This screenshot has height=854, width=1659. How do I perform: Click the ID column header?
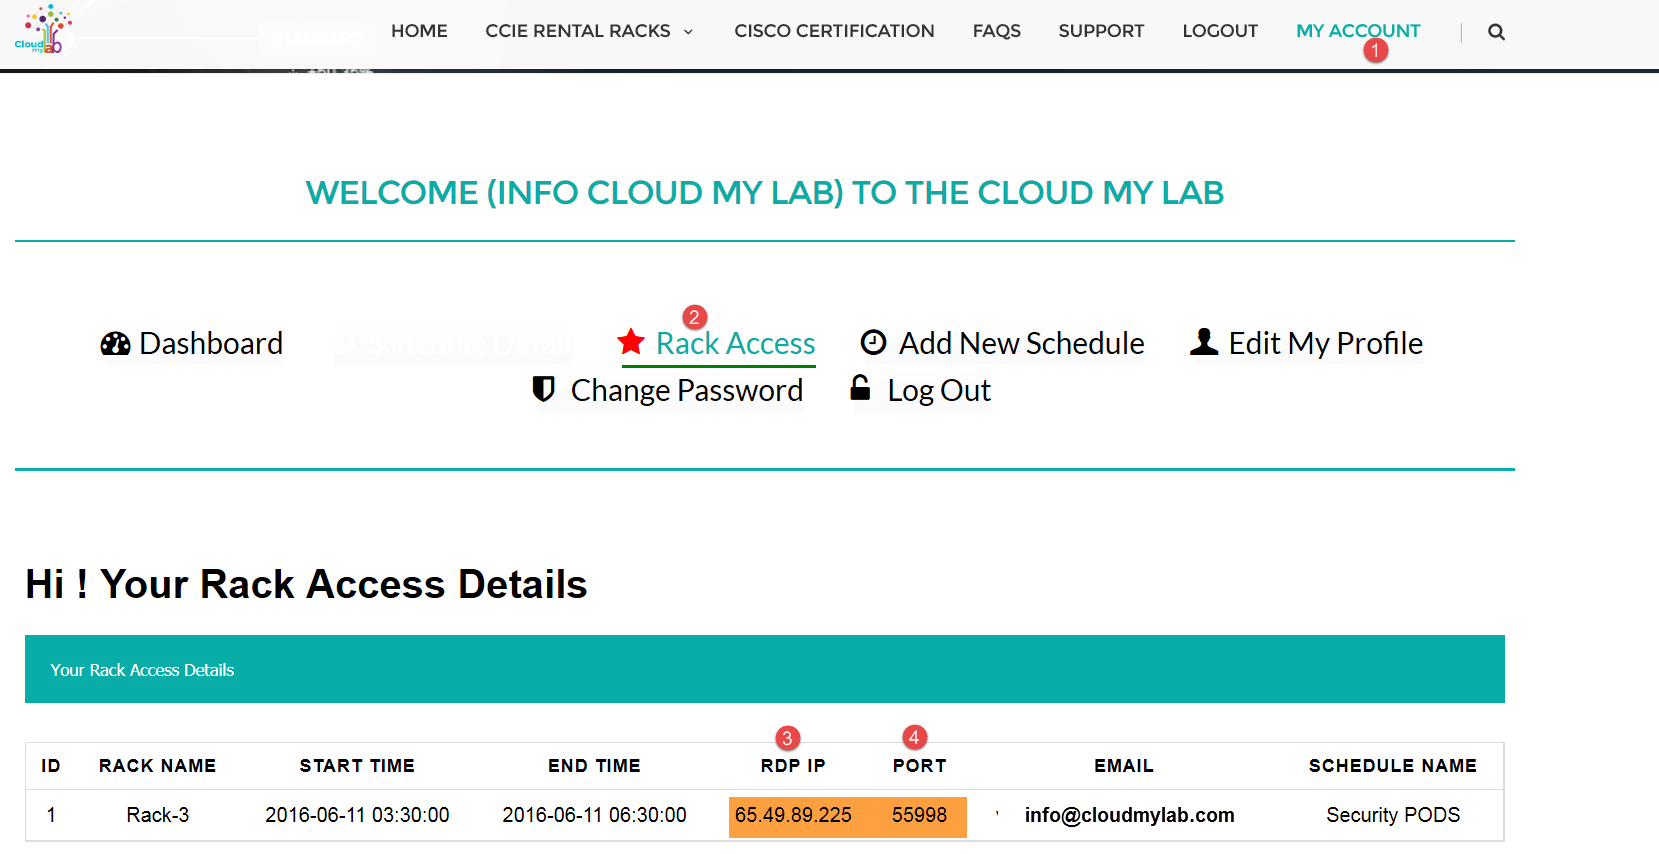[51, 766]
